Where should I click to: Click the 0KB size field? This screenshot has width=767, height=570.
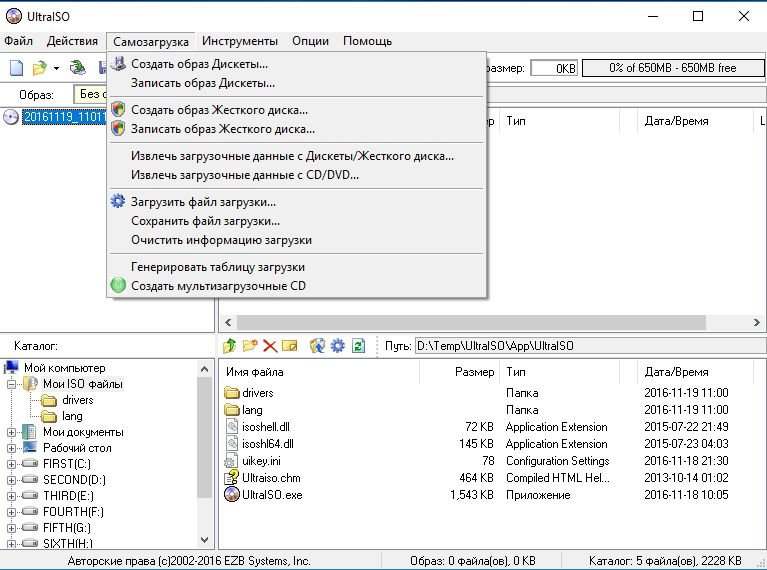coord(554,68)
